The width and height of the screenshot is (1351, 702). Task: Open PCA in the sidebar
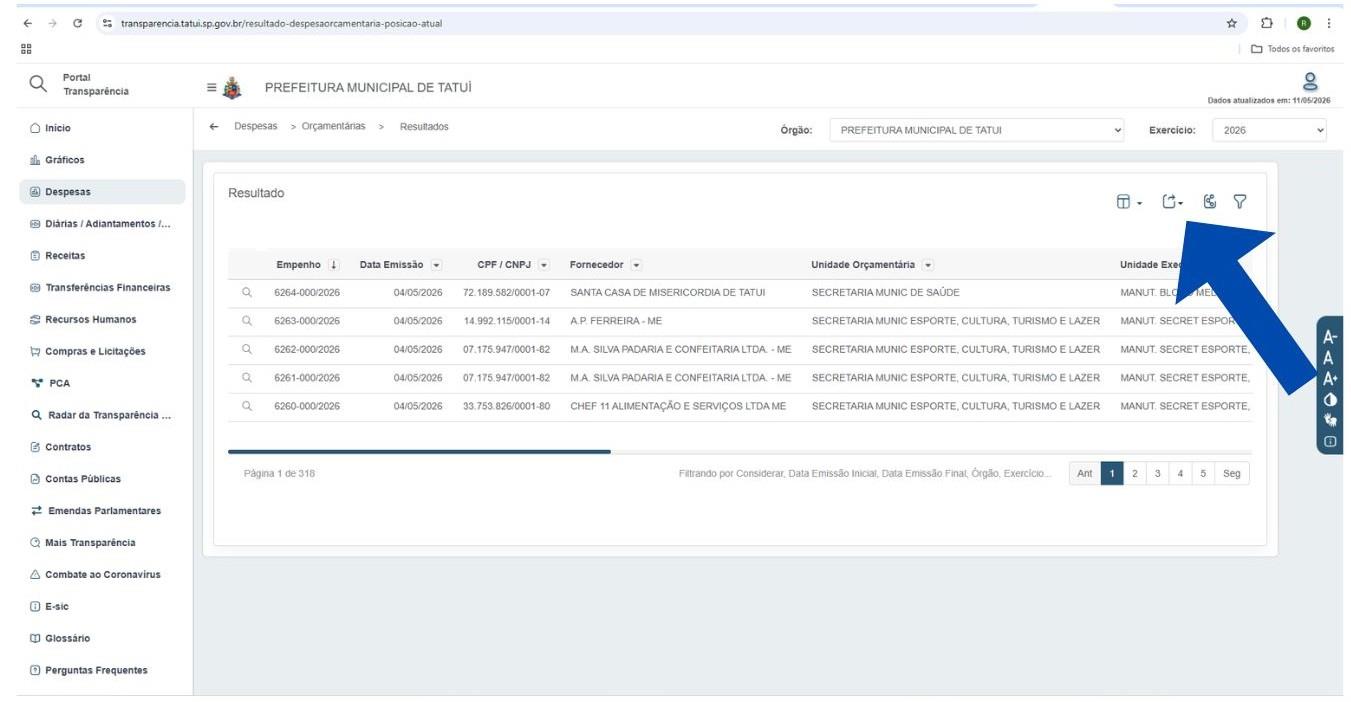(x=101, y=383)
